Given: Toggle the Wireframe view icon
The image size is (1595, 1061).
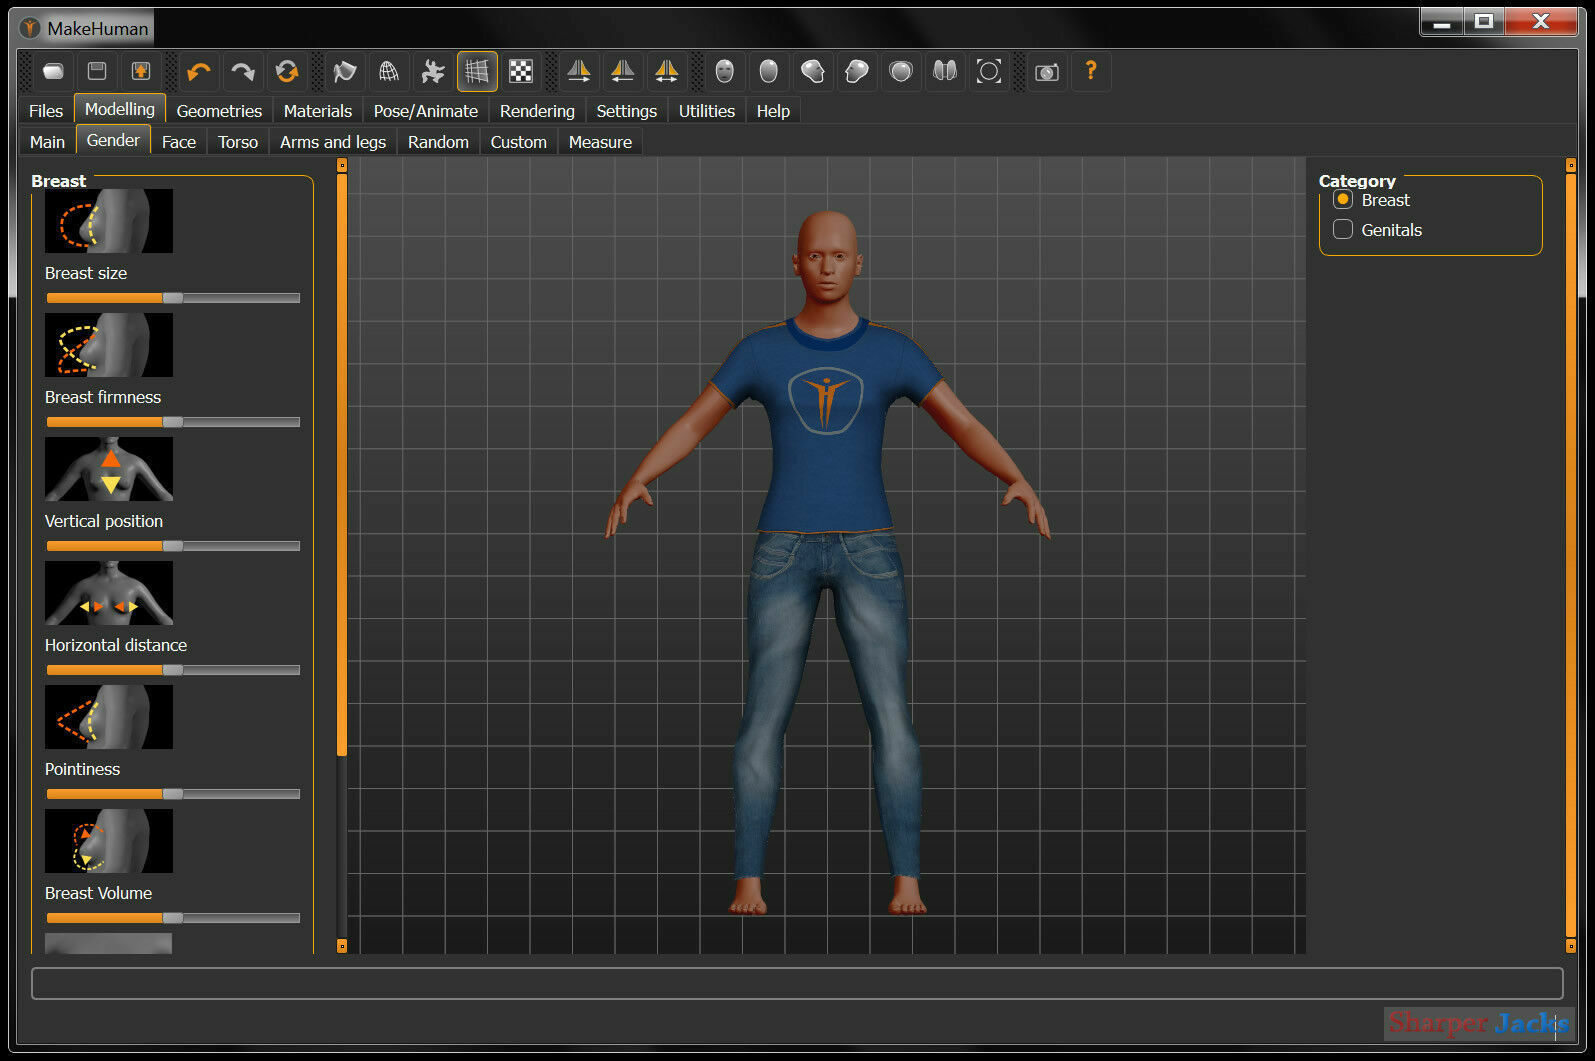Looking at the screenshot, I should [x=389, y=71].
